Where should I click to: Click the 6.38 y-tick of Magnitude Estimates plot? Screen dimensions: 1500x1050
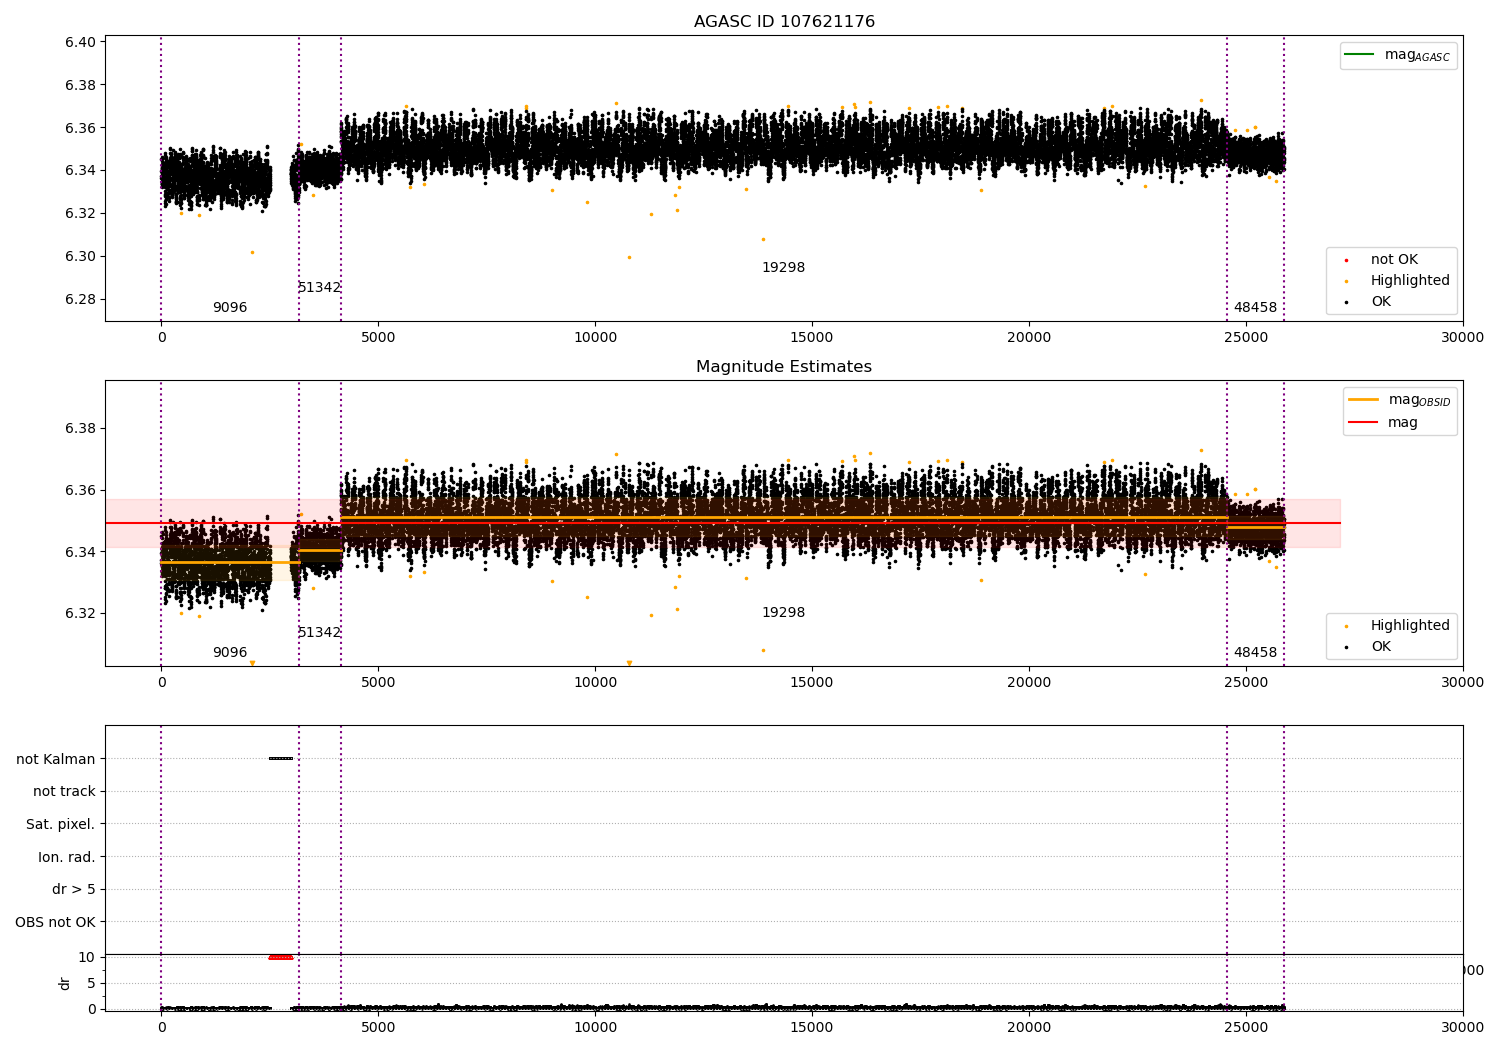(x=80, y=429)
